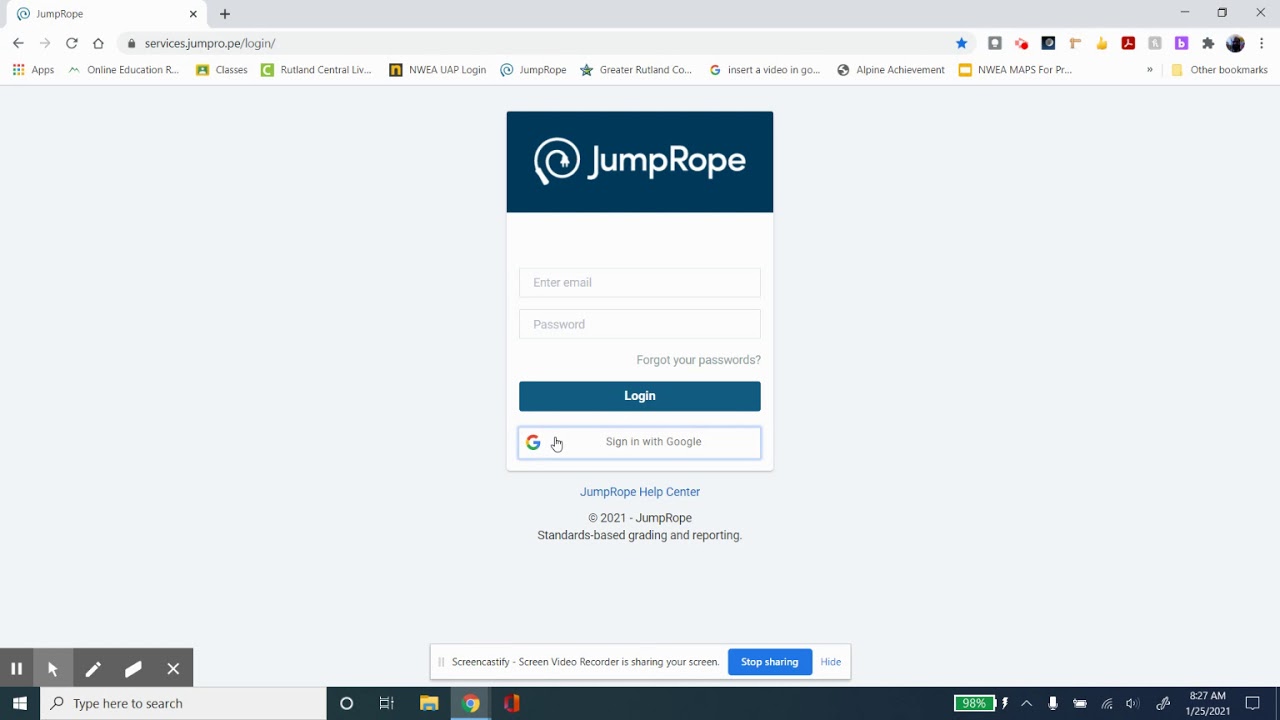Image resolution: width=1280 pixels, height=720 pixels.
Task: Select the JumpRope browser tab
Action: [x=108, y=14]
